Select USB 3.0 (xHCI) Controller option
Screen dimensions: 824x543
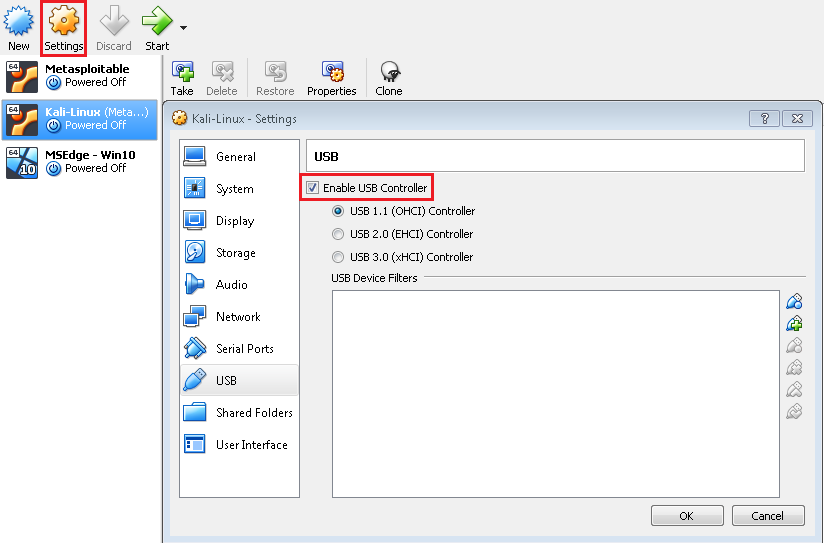[x=338, y=257]
